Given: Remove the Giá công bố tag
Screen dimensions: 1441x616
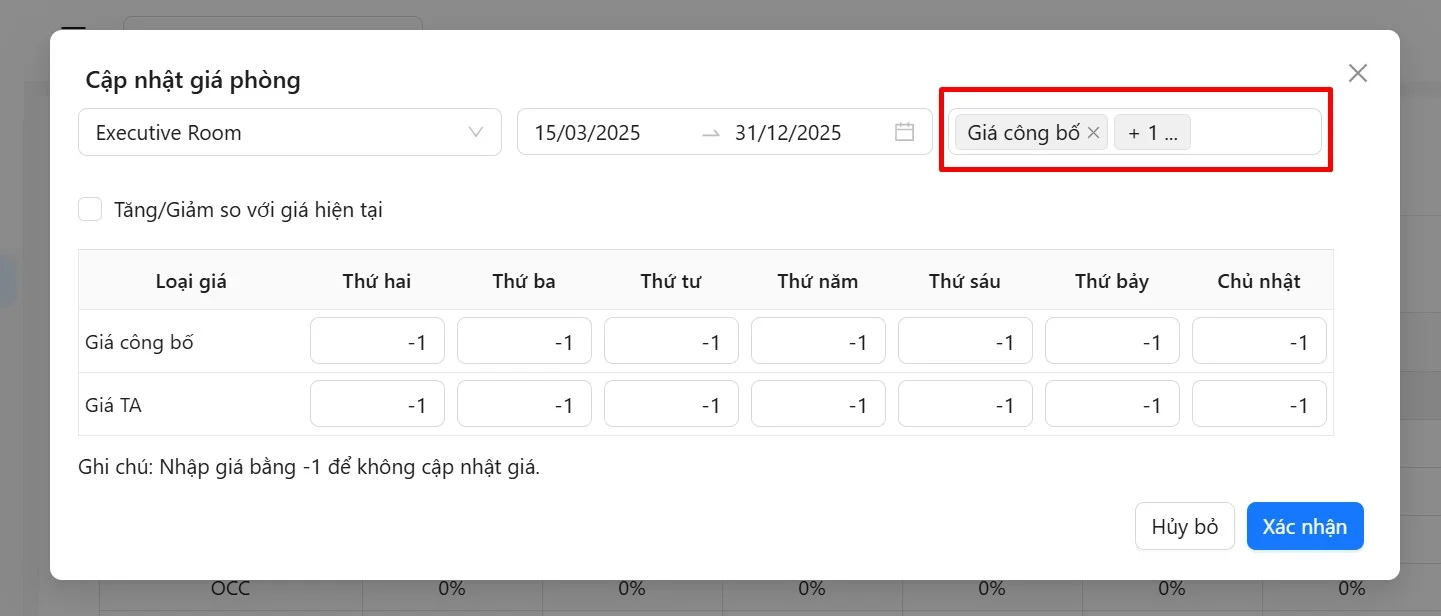Looking at the screenshot, I should click(x=1093, y=132).
